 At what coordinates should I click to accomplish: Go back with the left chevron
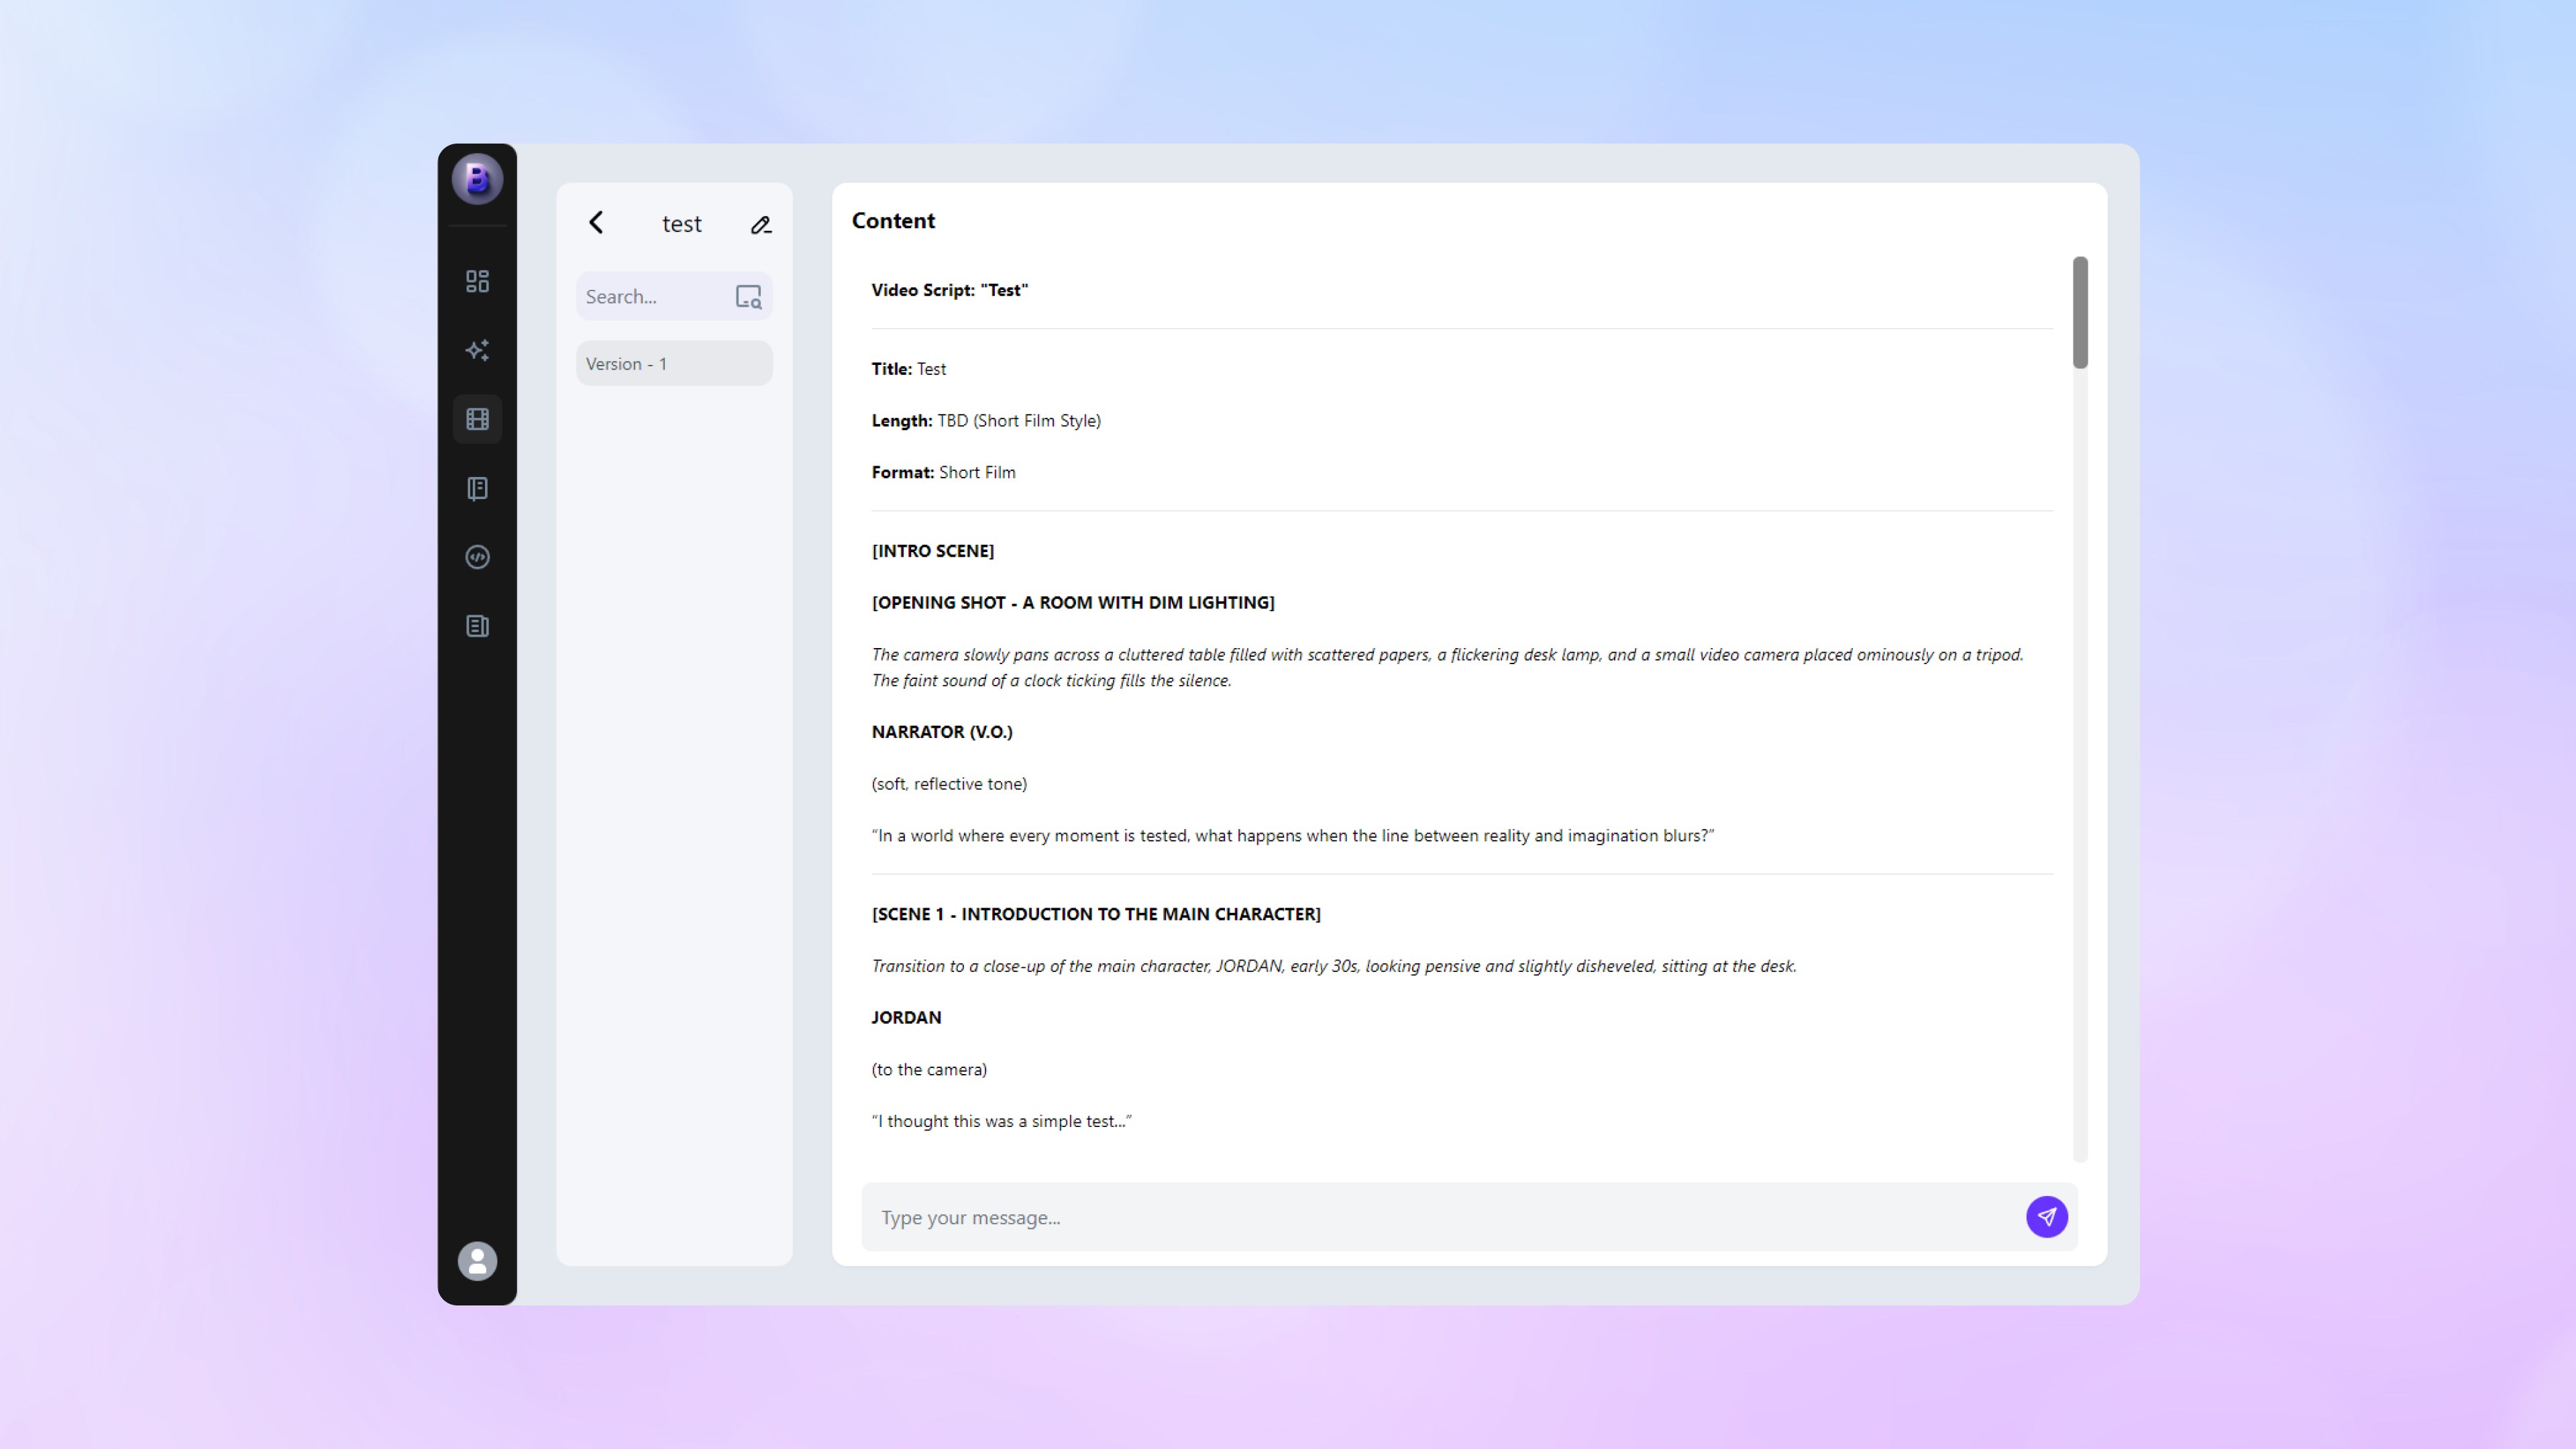tap(596, 222)
